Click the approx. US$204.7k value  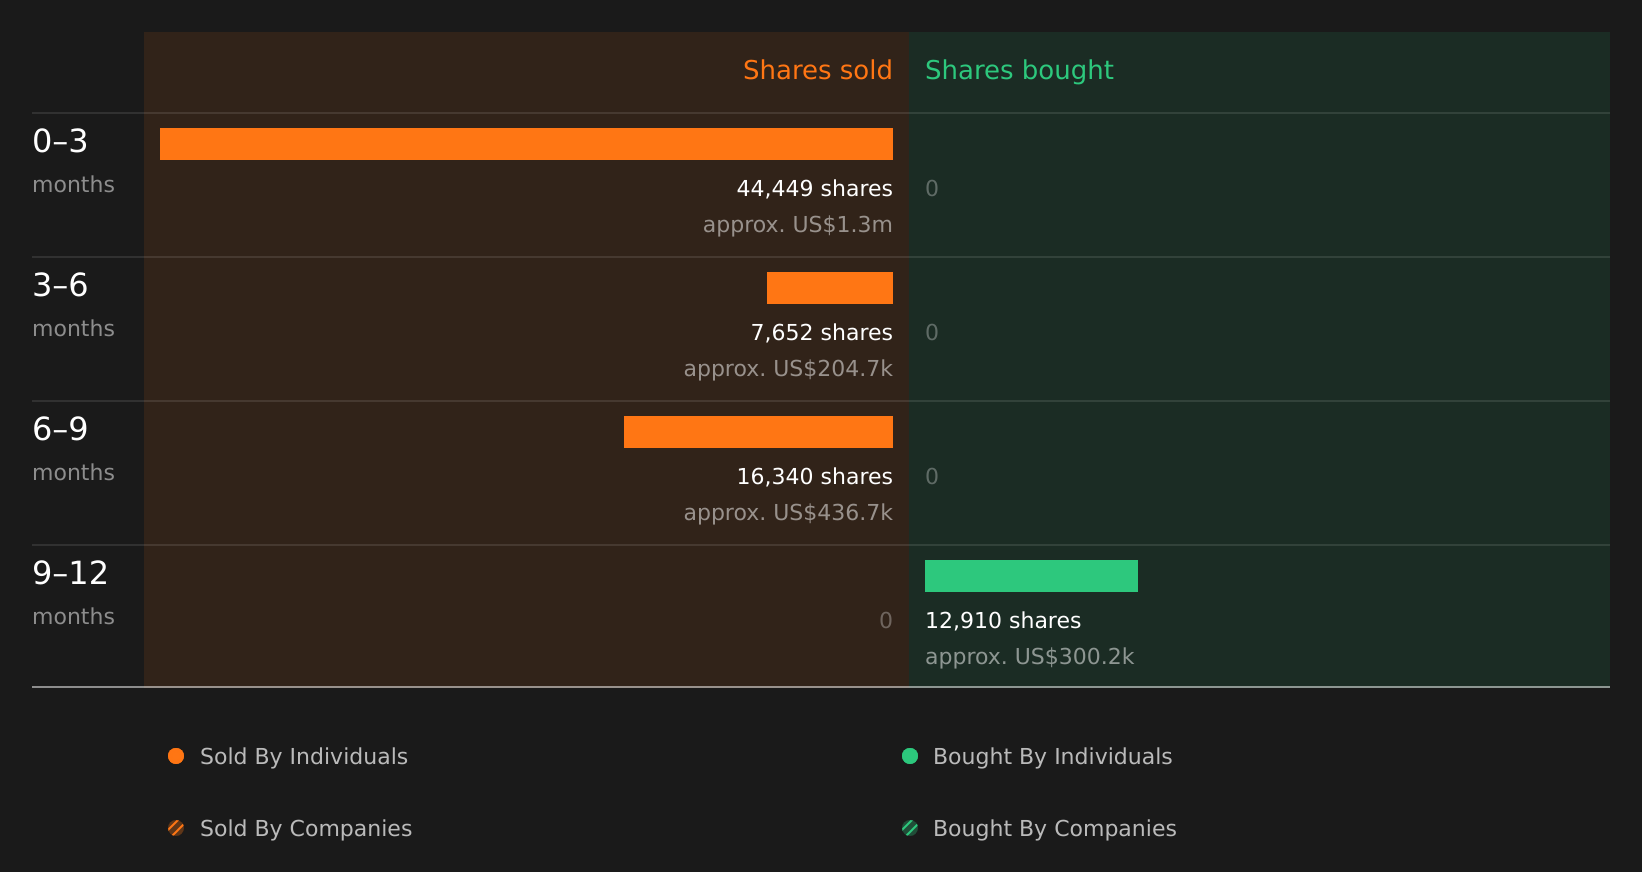(788, 369)
